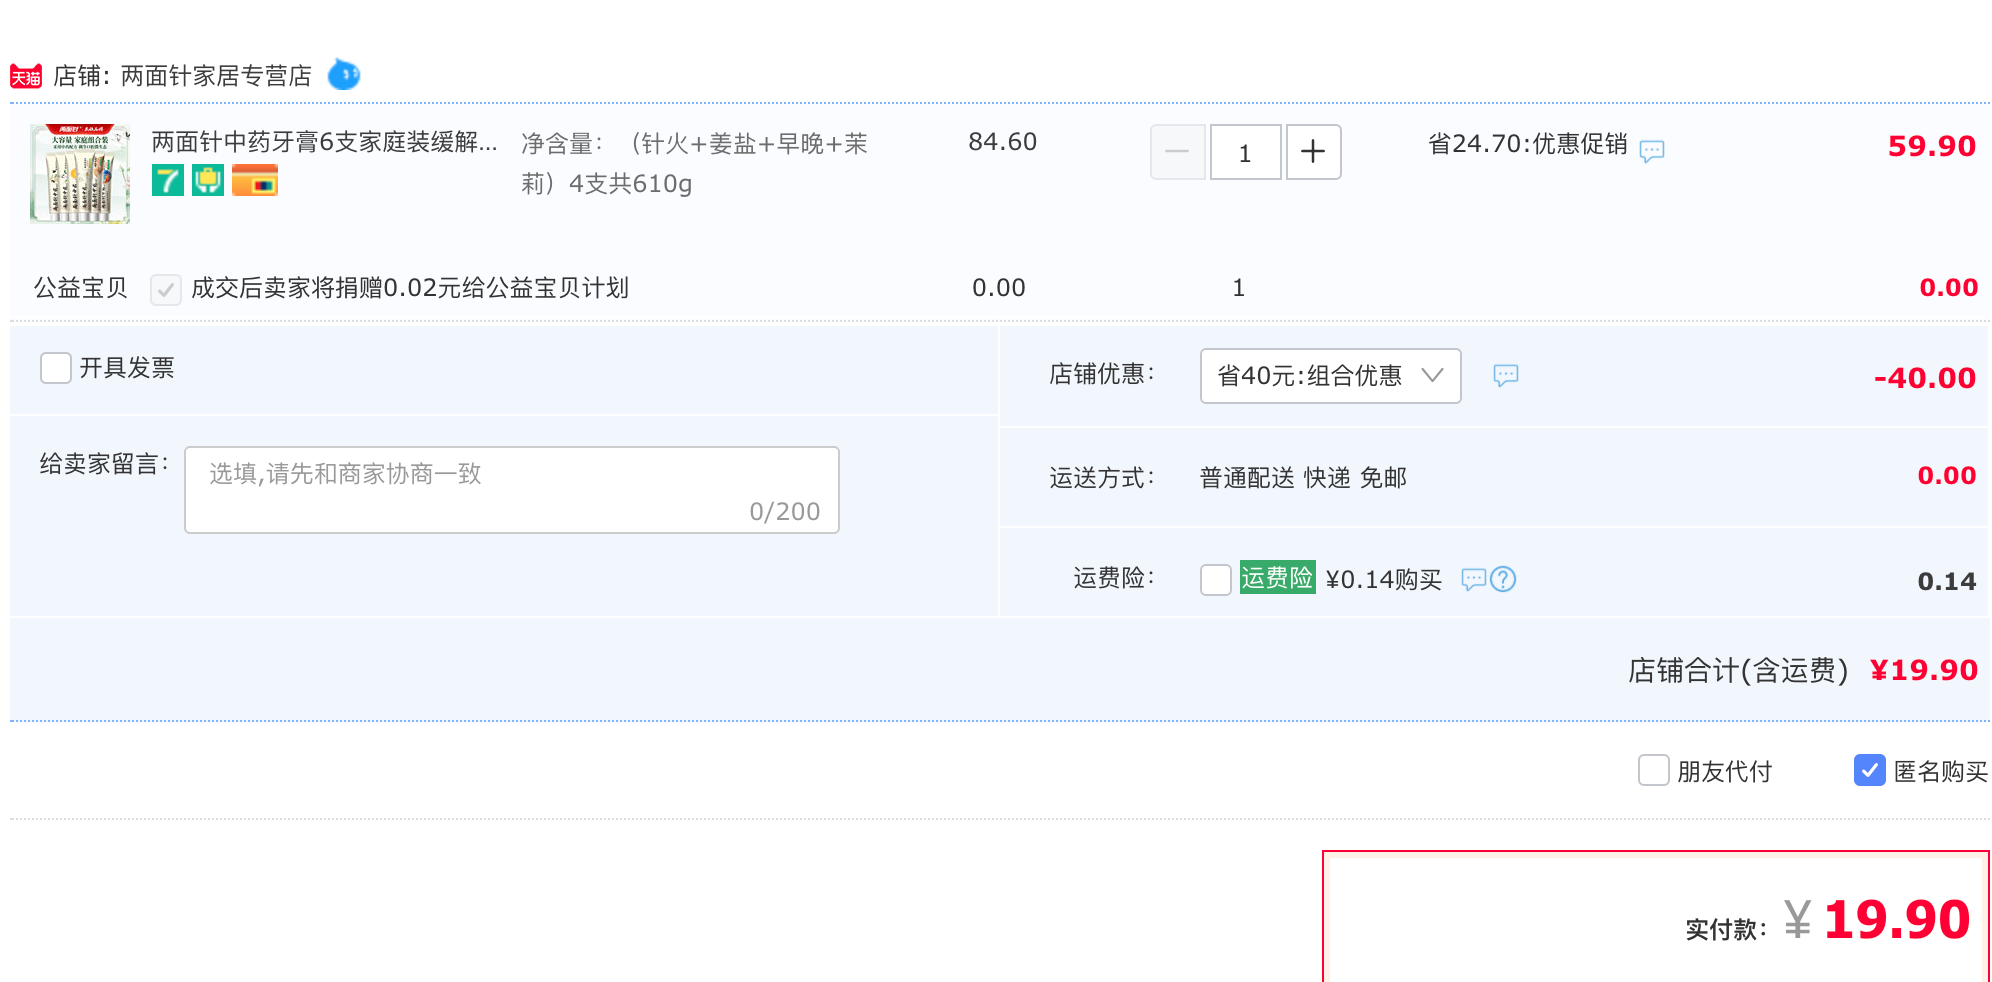Click the unit price 84.60
The width and height of the screenshot is (1992, 982).
click(1002, 142)
